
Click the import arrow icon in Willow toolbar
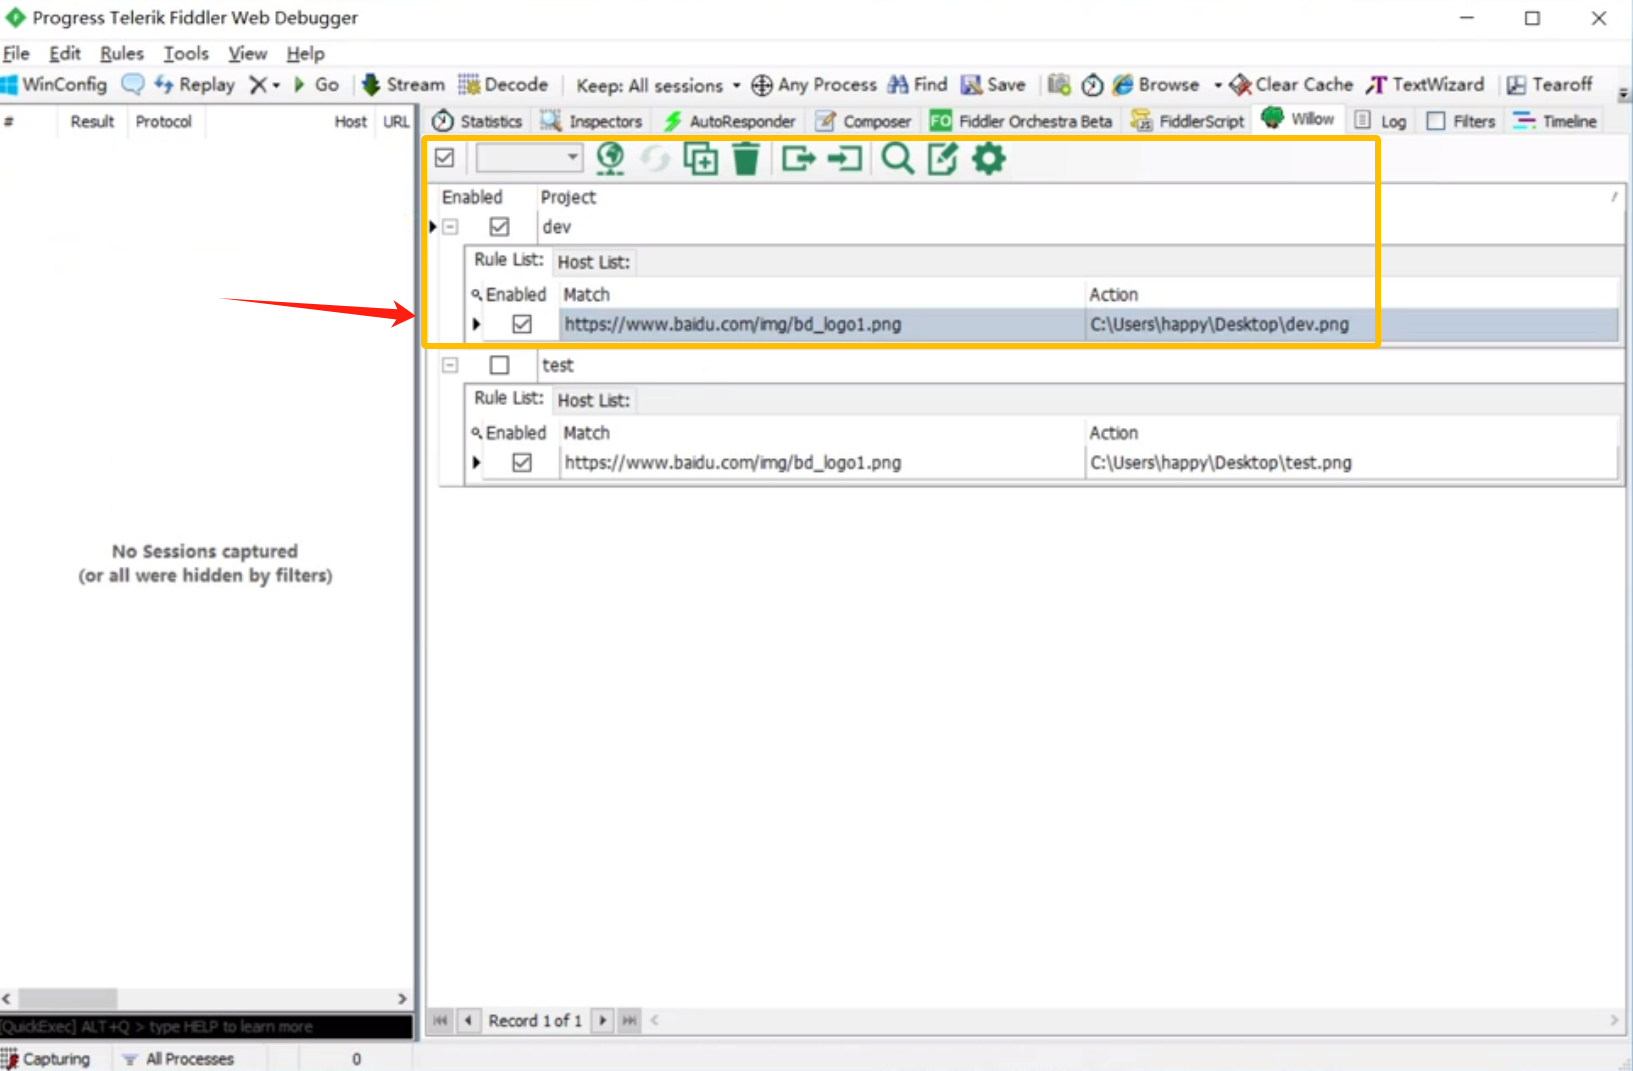(845, 158)
